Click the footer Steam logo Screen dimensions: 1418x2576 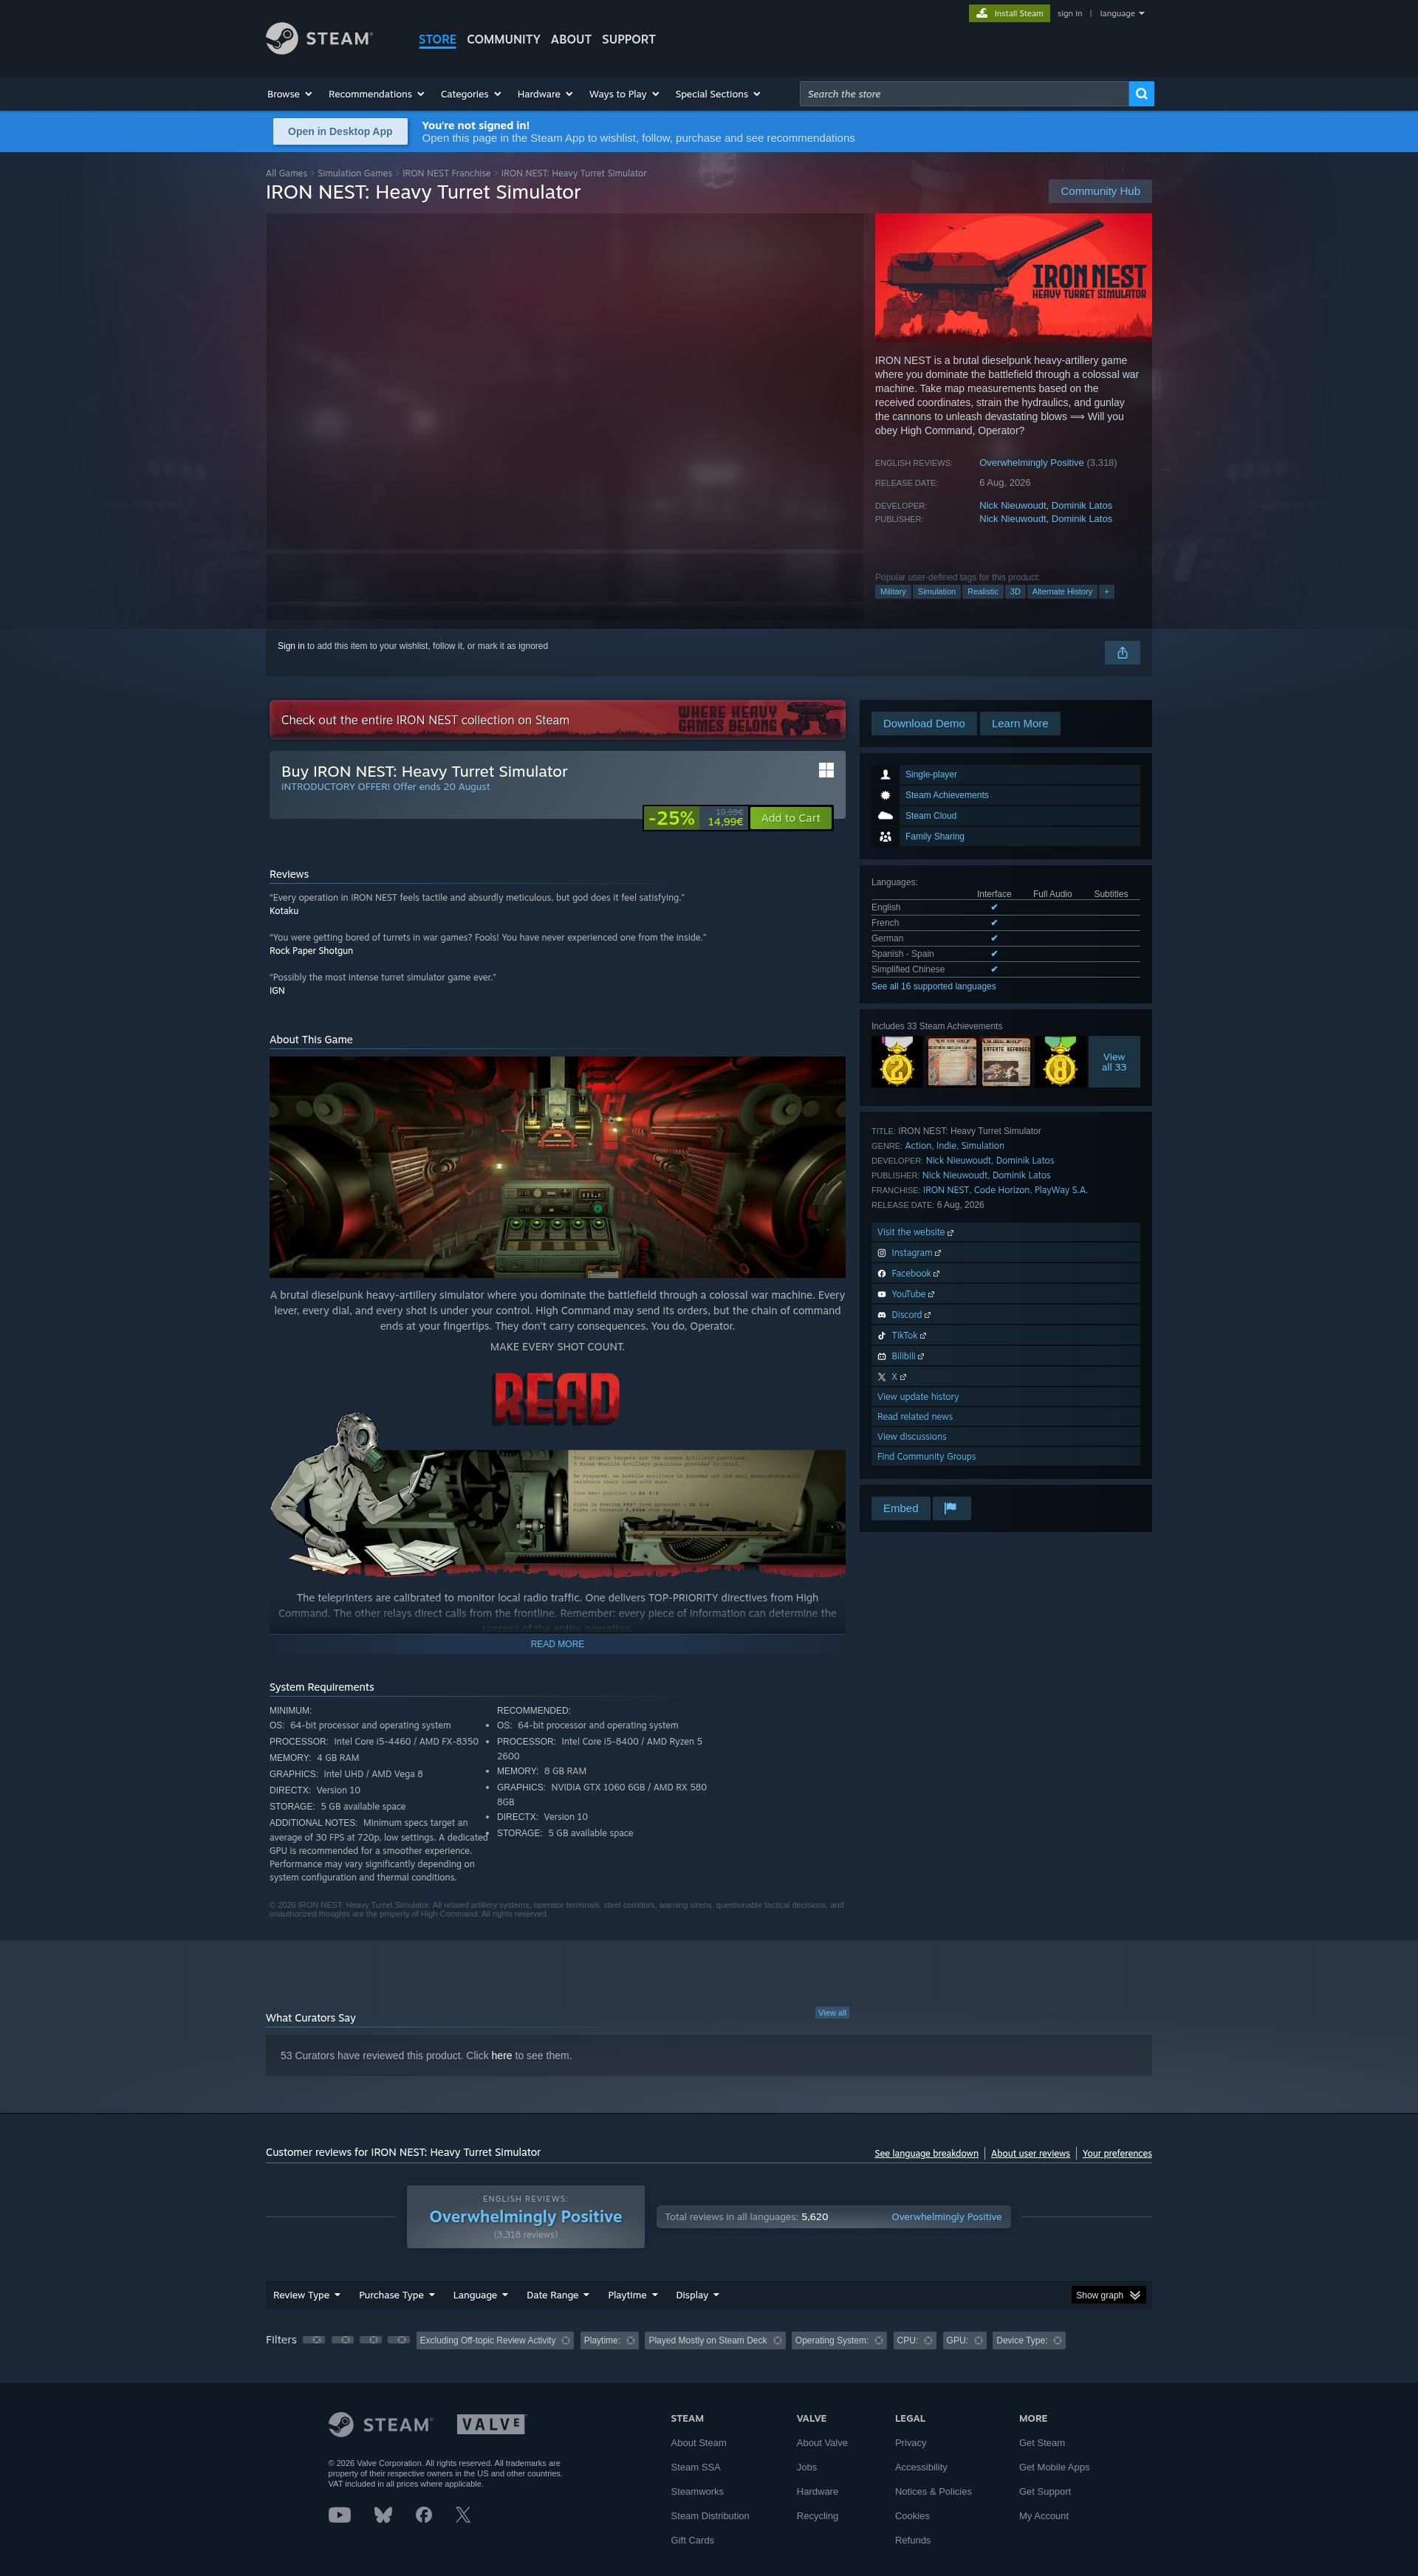pos(380,2424)
